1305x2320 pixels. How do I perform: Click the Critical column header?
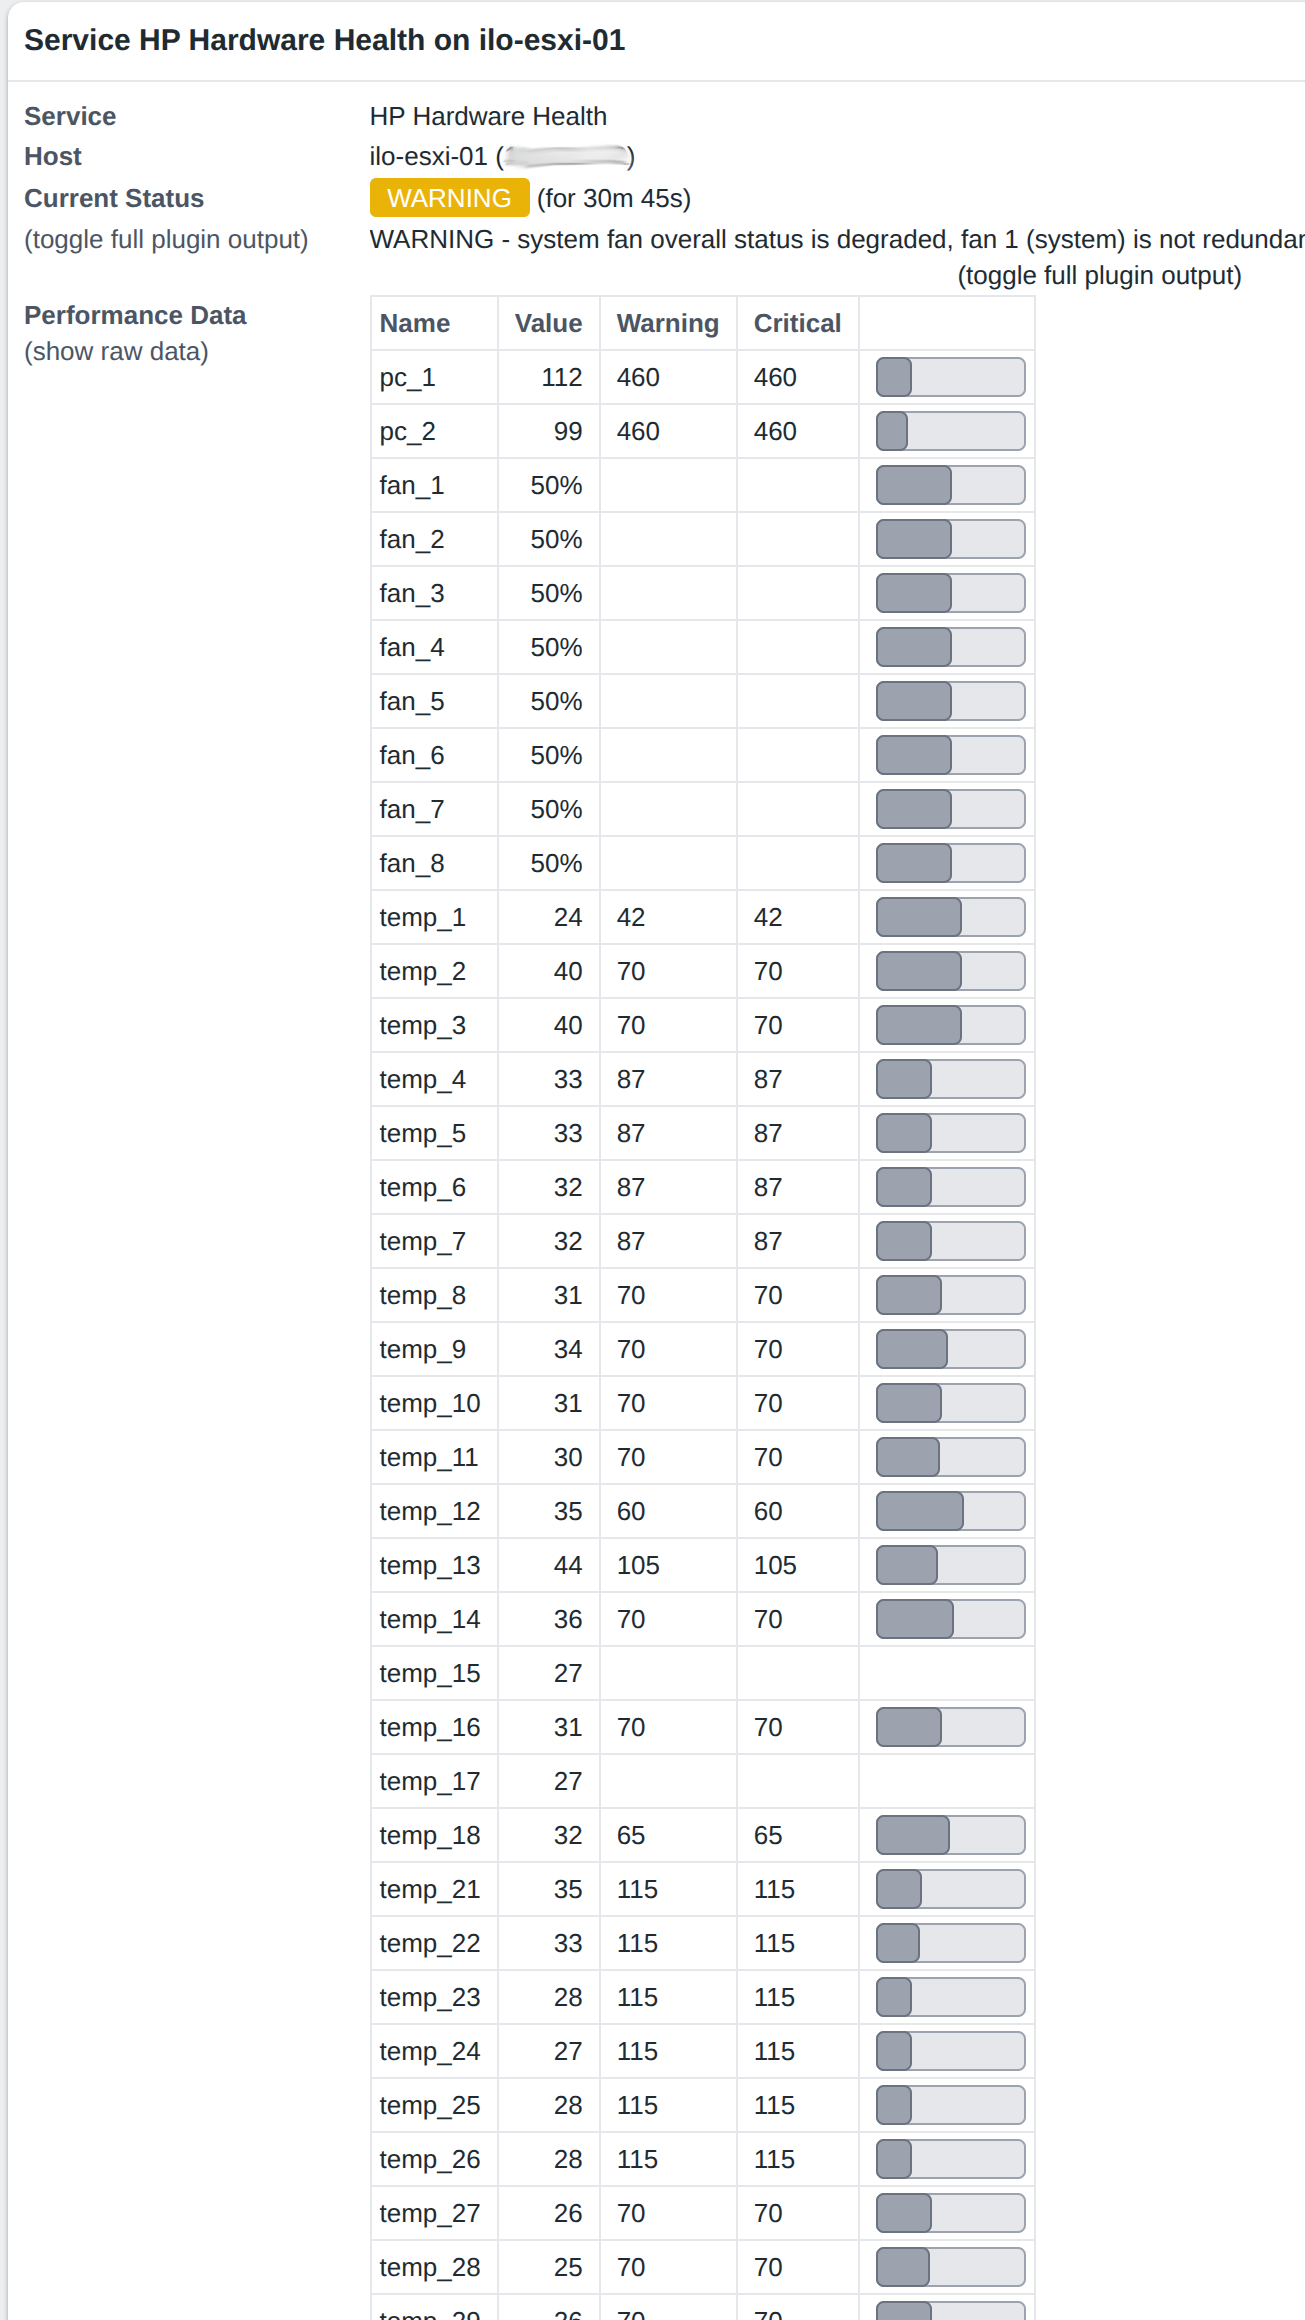pyautogui.click(x=797, y=323)
